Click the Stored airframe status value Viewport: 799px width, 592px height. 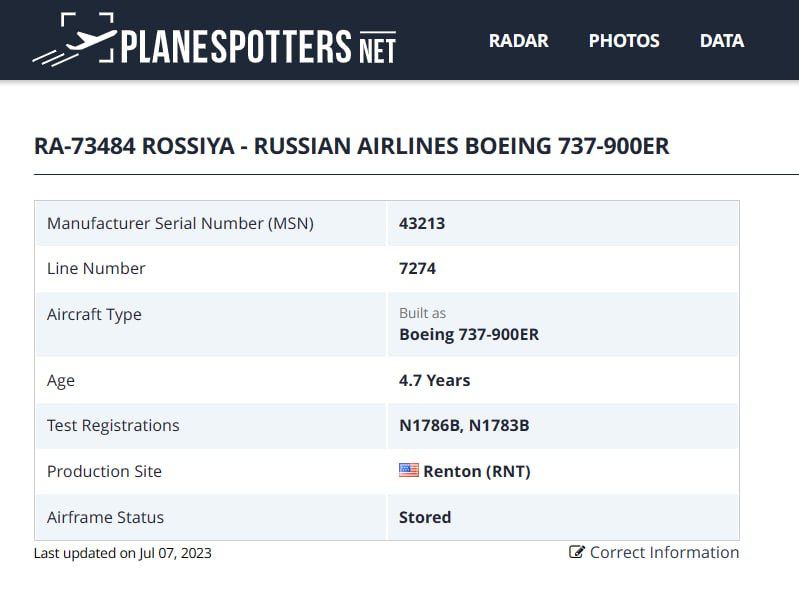(425, 517)
